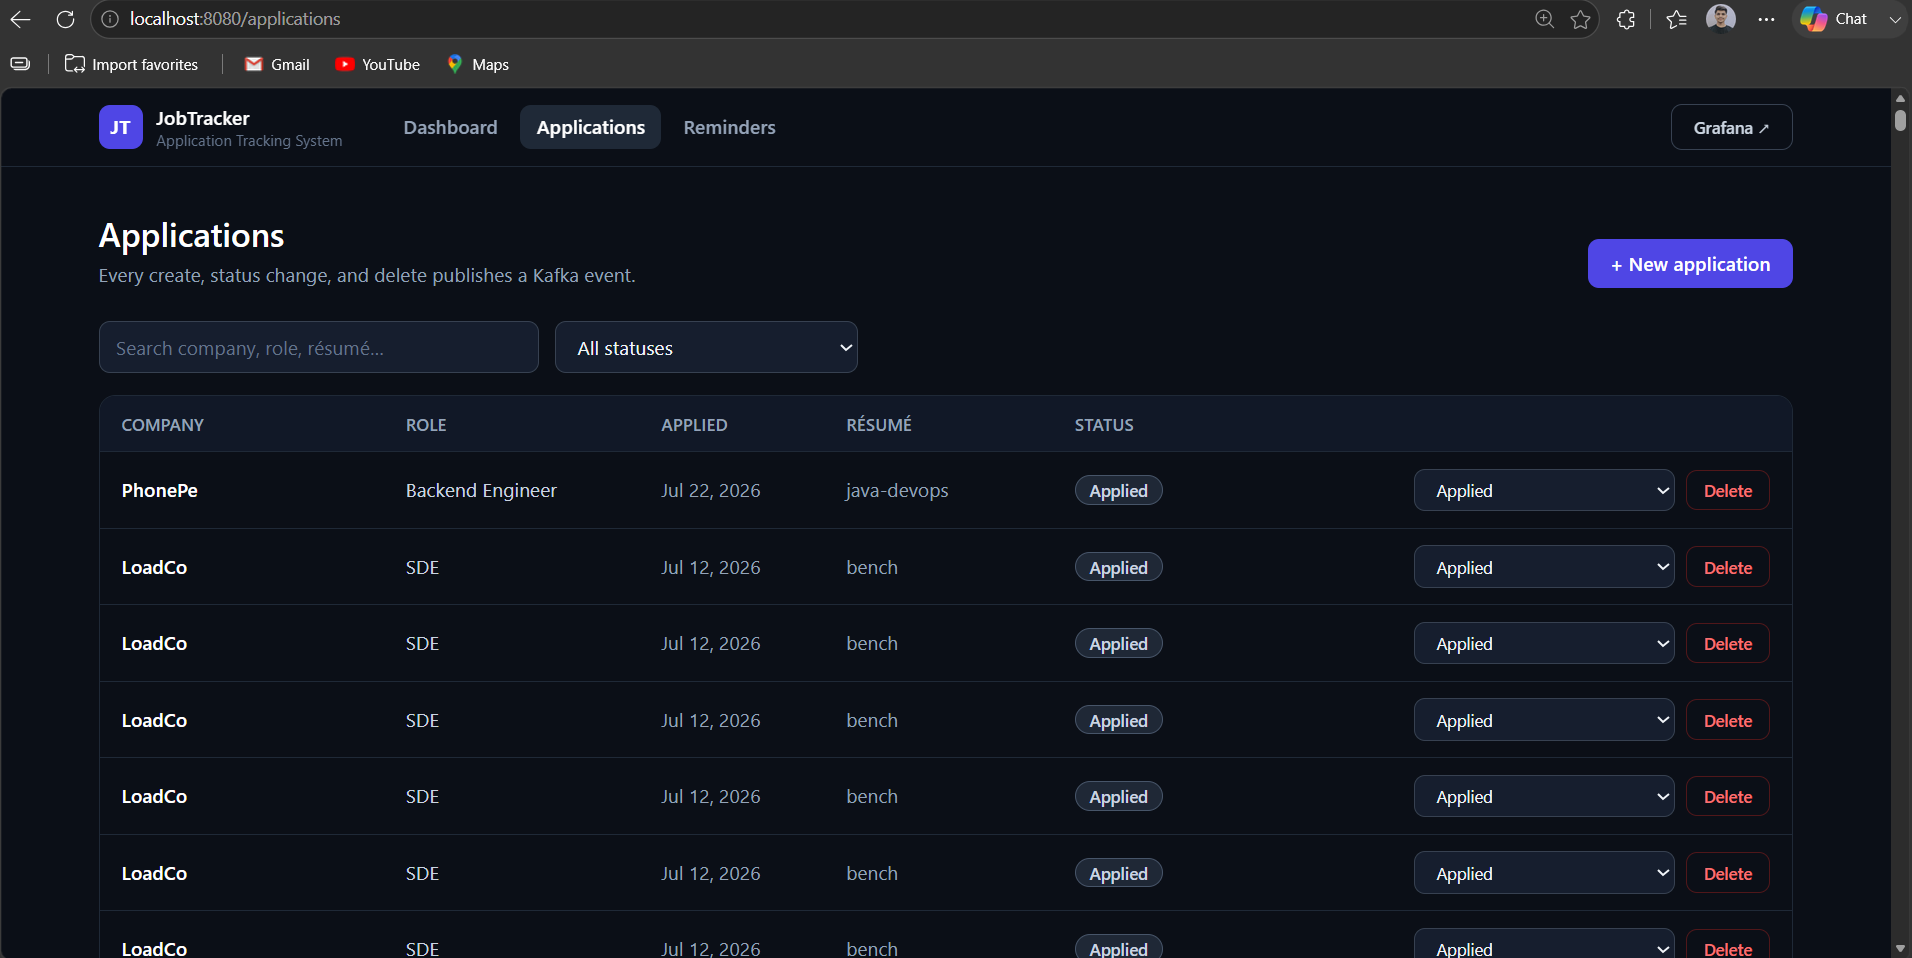Click the JobTracker title text
Screen dimensions: 1912x958
[202, 118]
